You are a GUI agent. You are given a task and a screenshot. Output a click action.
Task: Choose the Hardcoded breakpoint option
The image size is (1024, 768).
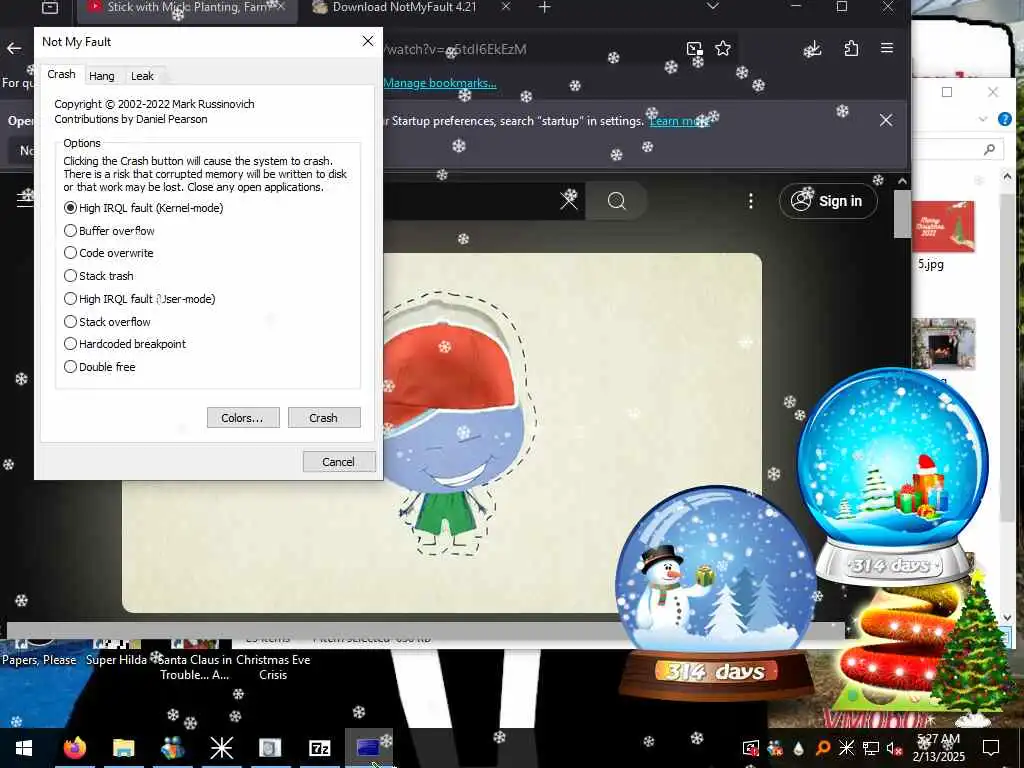click(125, 344)
